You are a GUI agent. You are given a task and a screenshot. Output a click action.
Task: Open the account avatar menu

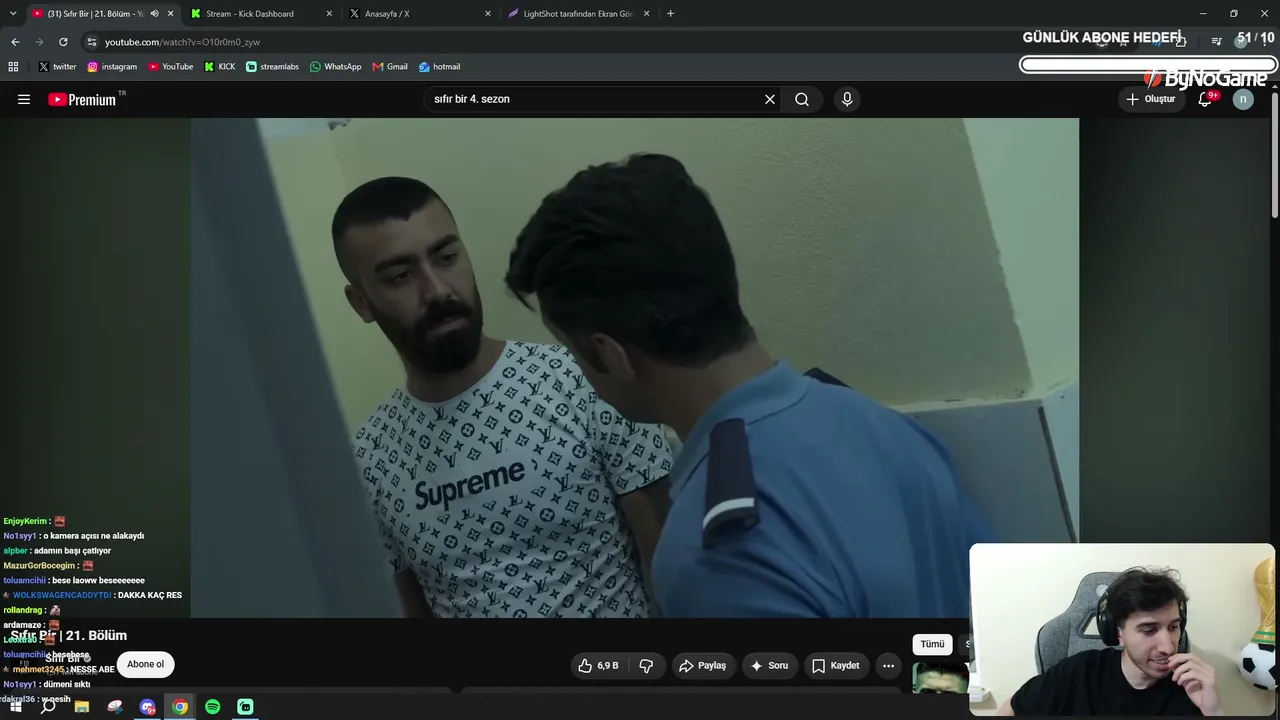[x=1243, y=99]
